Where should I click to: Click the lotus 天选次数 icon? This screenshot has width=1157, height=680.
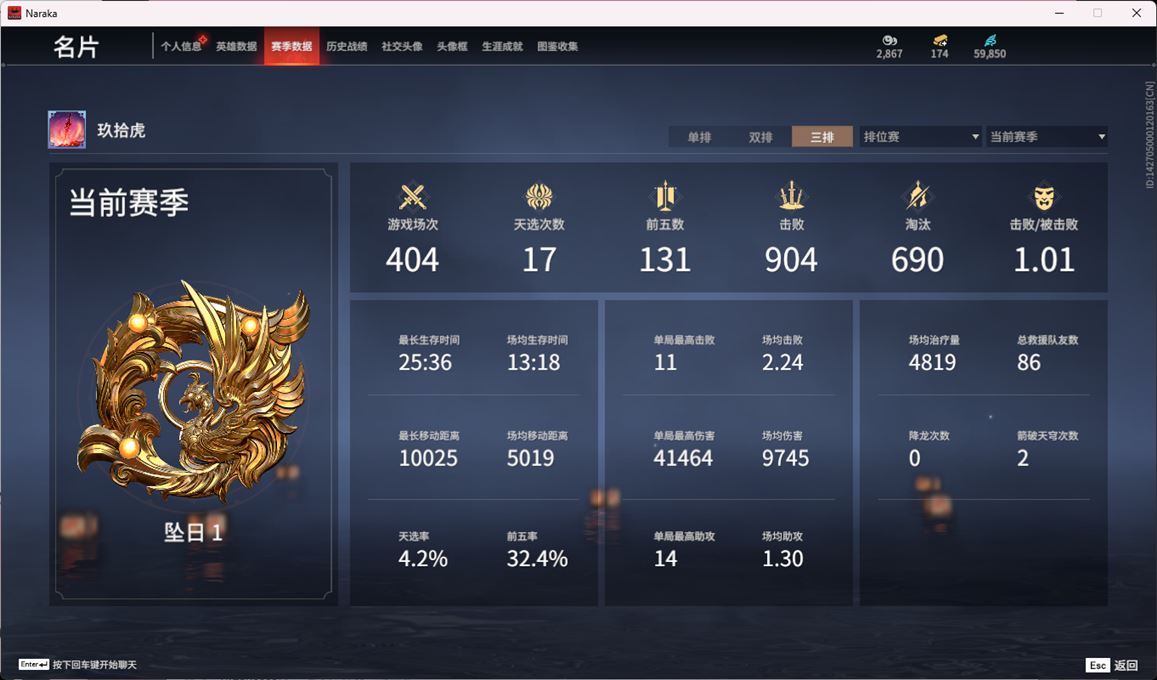(x=539, y=197)
